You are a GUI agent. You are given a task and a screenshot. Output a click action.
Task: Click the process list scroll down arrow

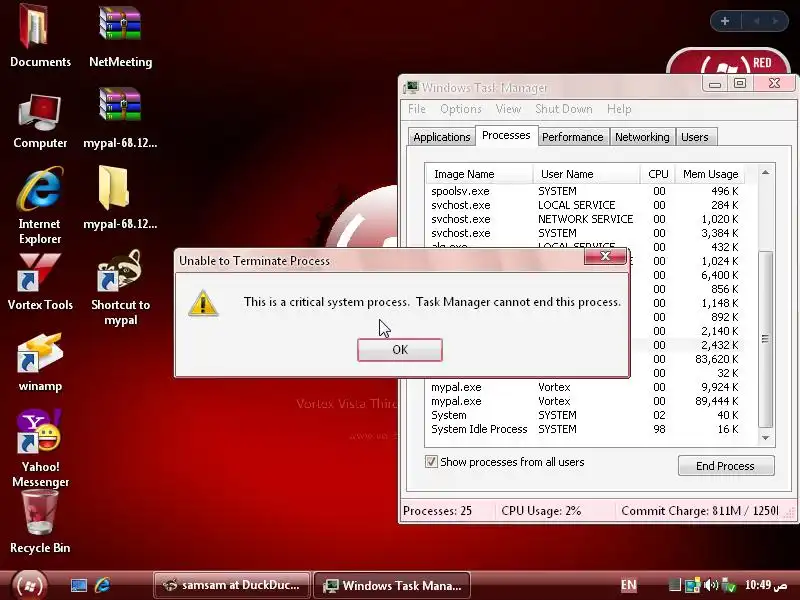[765, 438]
